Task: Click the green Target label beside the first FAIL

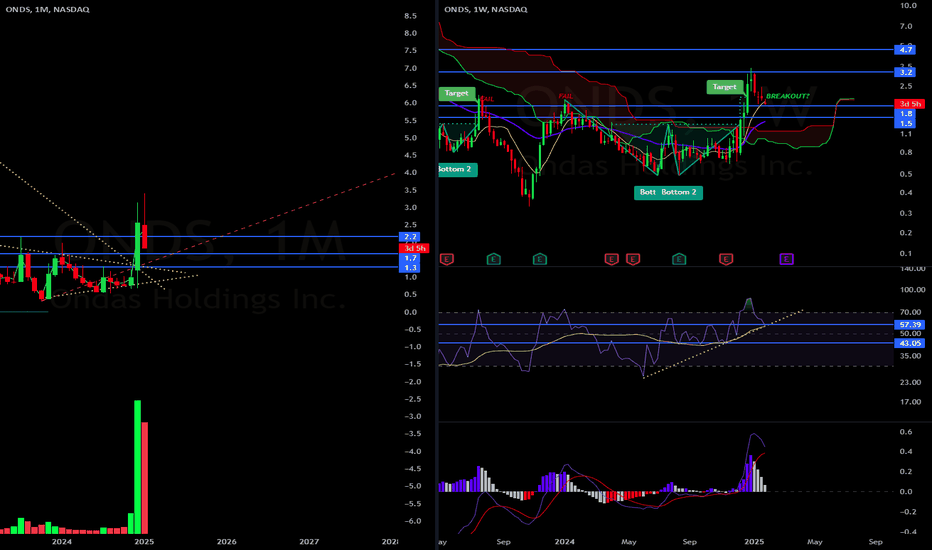Action: point(456,93)
